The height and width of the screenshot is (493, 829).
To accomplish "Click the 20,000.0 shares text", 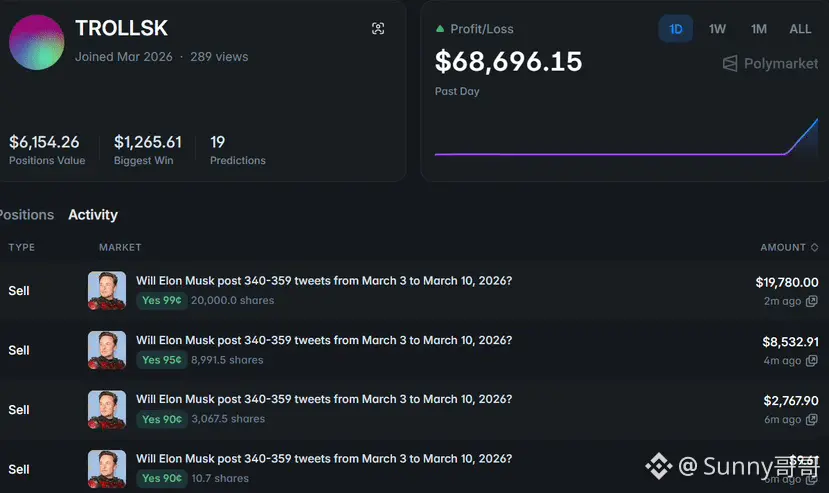I will 233,300.
